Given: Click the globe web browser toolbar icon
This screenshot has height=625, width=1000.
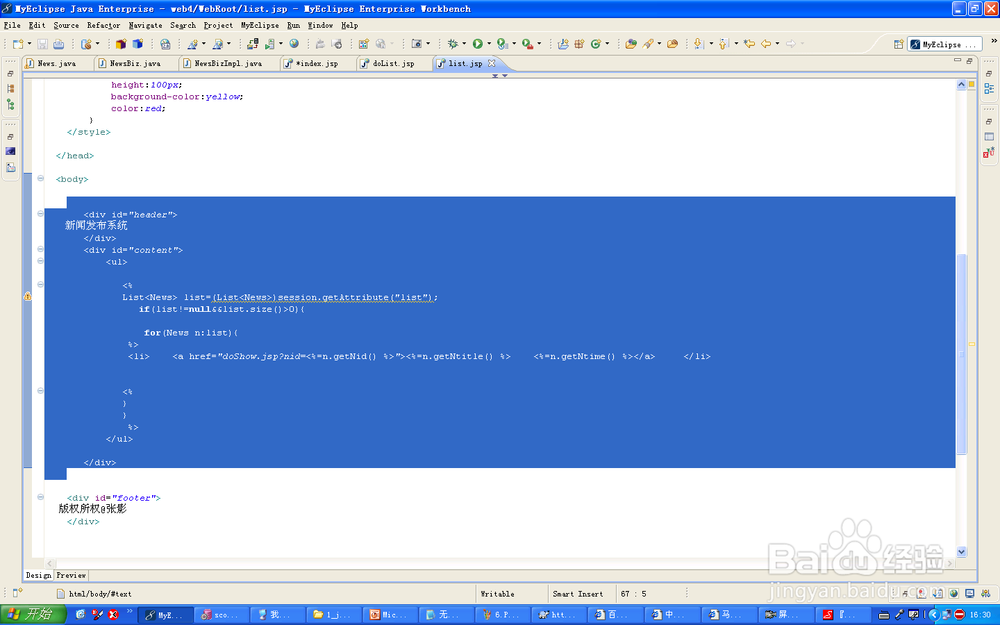Looking at the screenshot, I should pos(293,43).
